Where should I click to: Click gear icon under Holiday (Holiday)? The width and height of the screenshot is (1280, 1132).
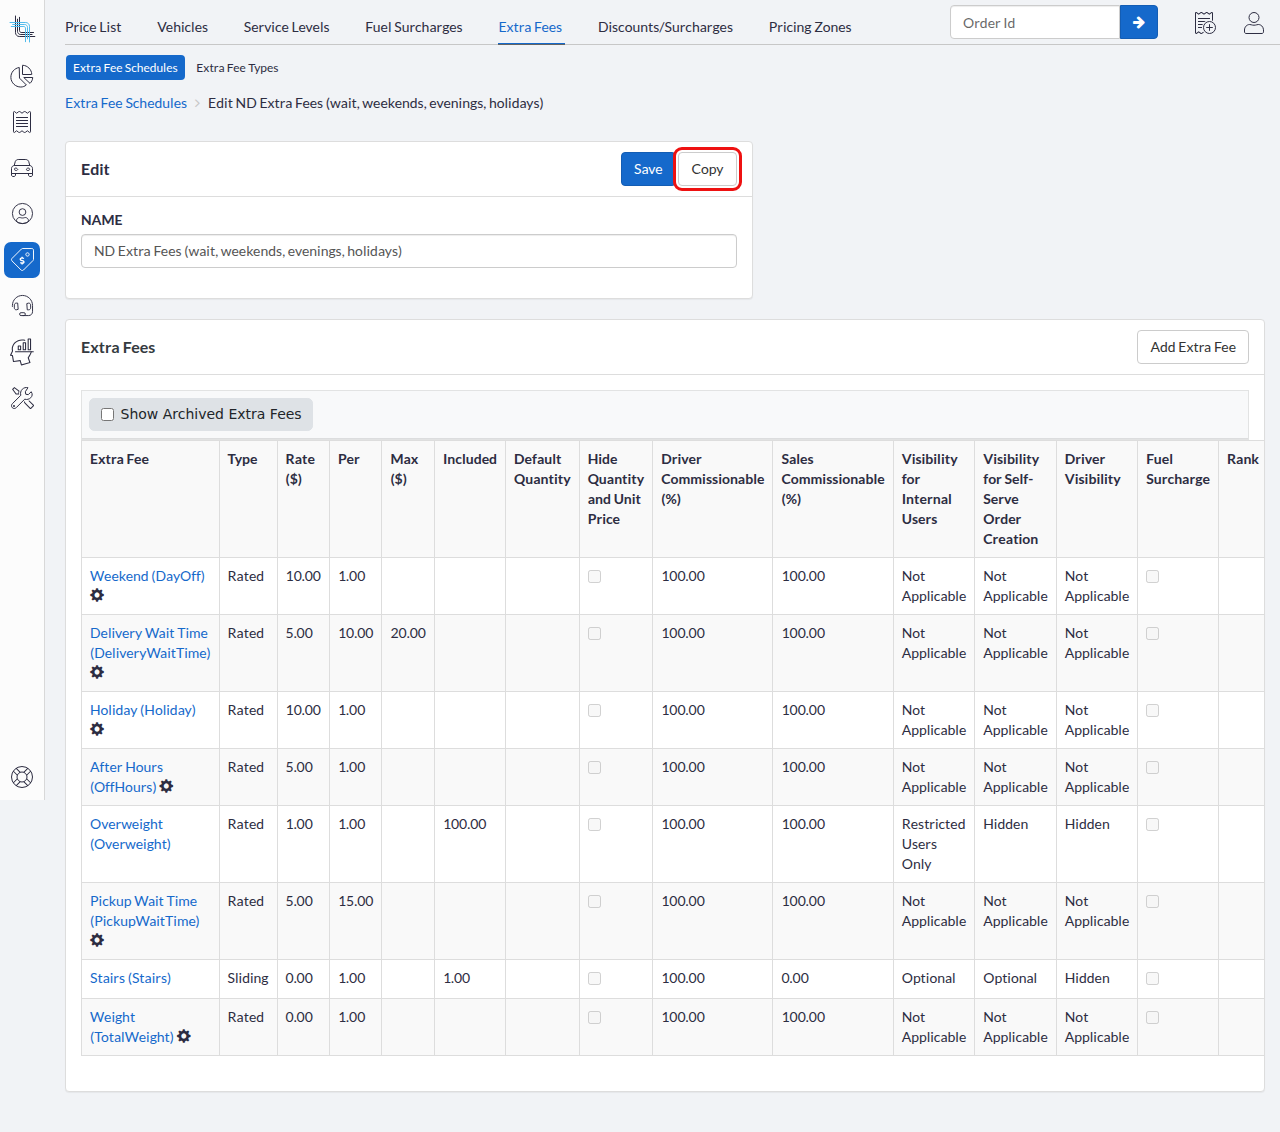coord(97,729)
